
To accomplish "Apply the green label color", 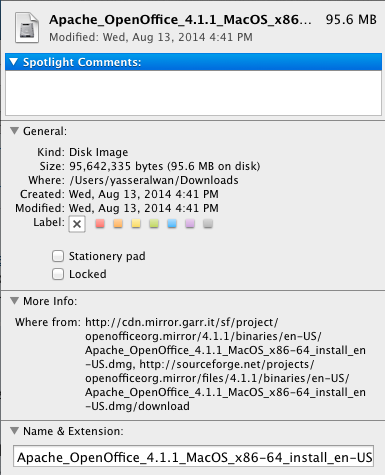I will pyautogui.click(x=154, y=223).
